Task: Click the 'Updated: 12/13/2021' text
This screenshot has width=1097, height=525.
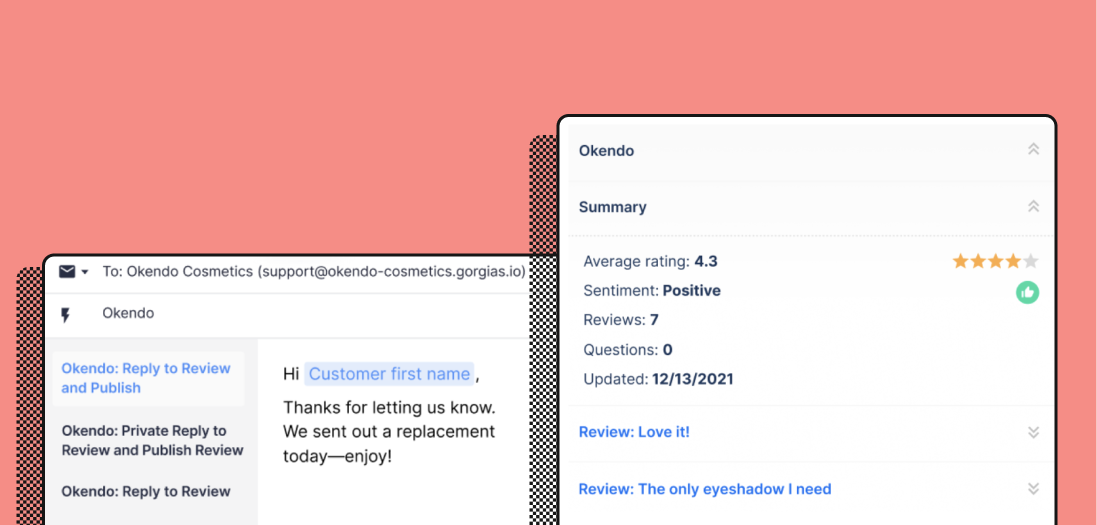Action: click(x=658, y=379)
